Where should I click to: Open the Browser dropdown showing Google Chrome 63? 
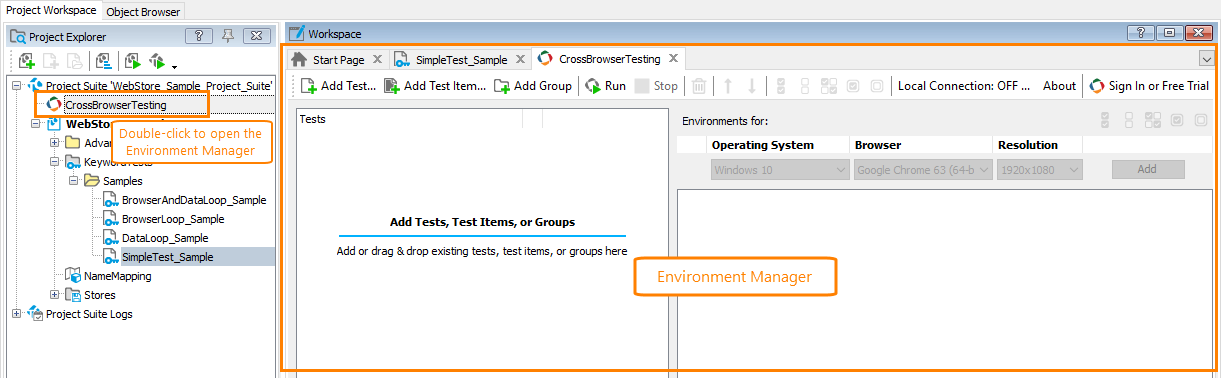(924, 170)
